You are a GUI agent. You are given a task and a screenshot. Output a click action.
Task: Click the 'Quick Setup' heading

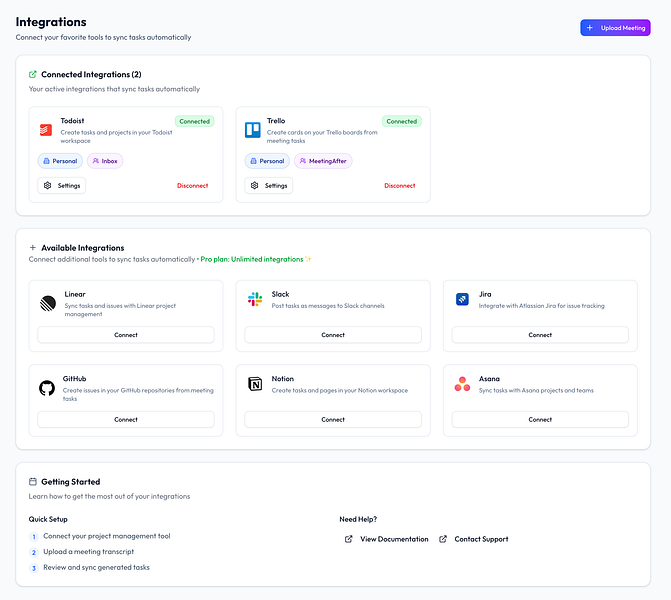(48, 519)
